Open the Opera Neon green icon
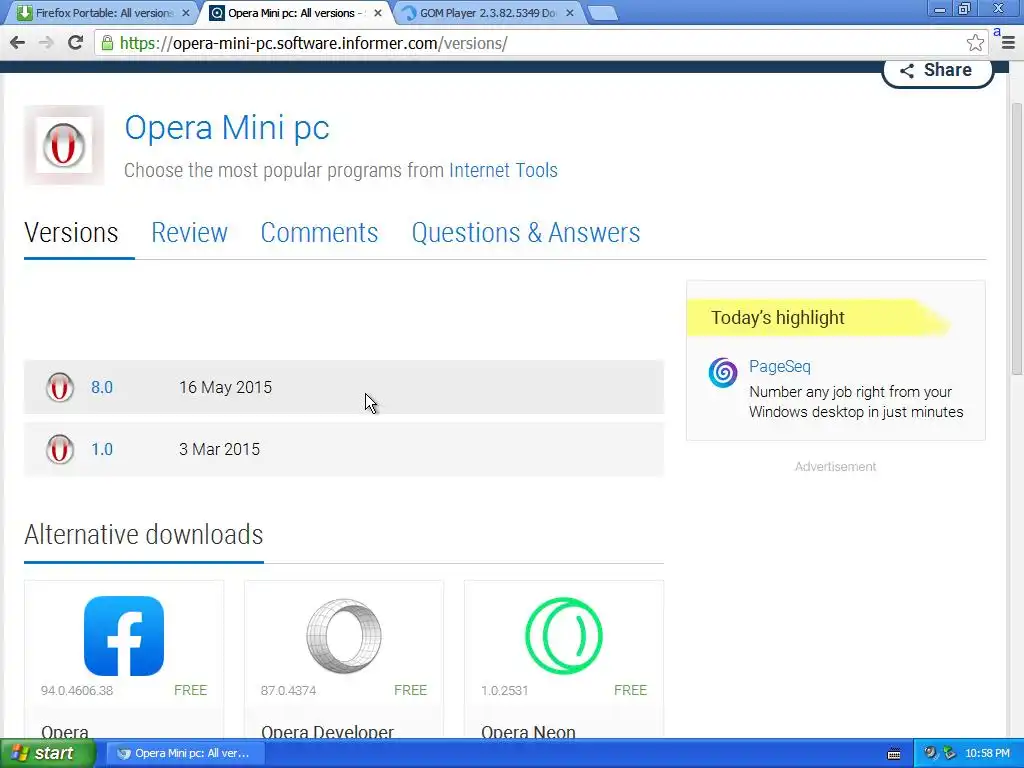The height and width of the screenshot is (768, 1024). click(x=564, y=635)
